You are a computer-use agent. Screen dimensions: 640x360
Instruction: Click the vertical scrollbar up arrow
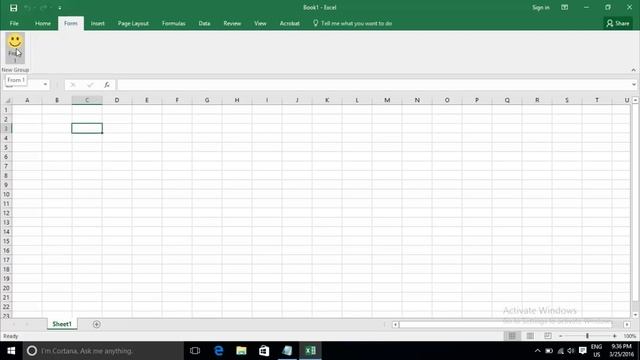pos(635,100)
